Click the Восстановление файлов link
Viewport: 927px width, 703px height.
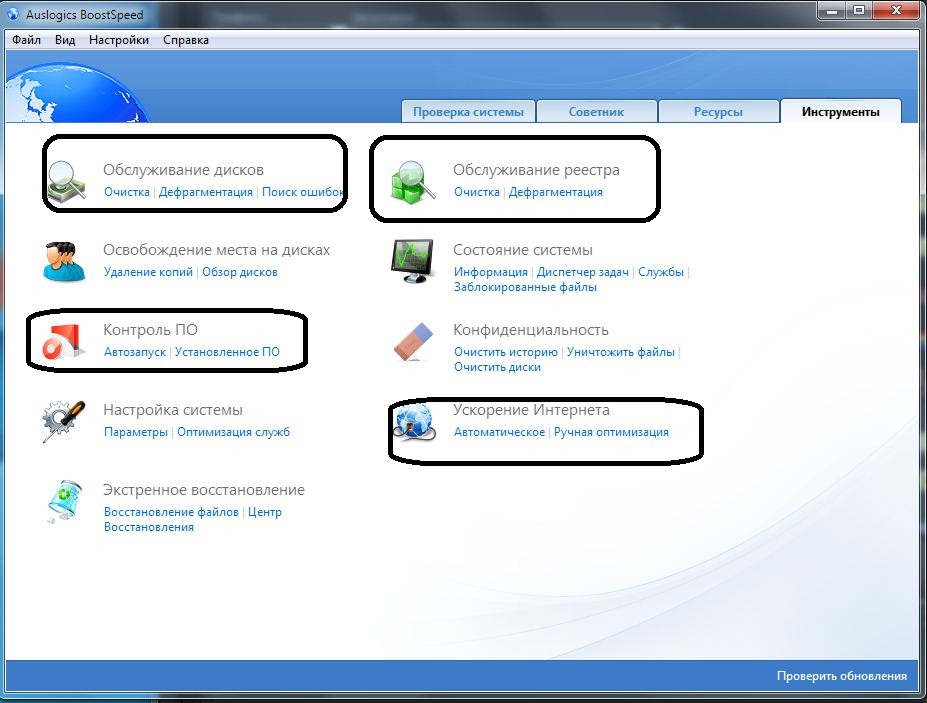[x=171, y=512]
